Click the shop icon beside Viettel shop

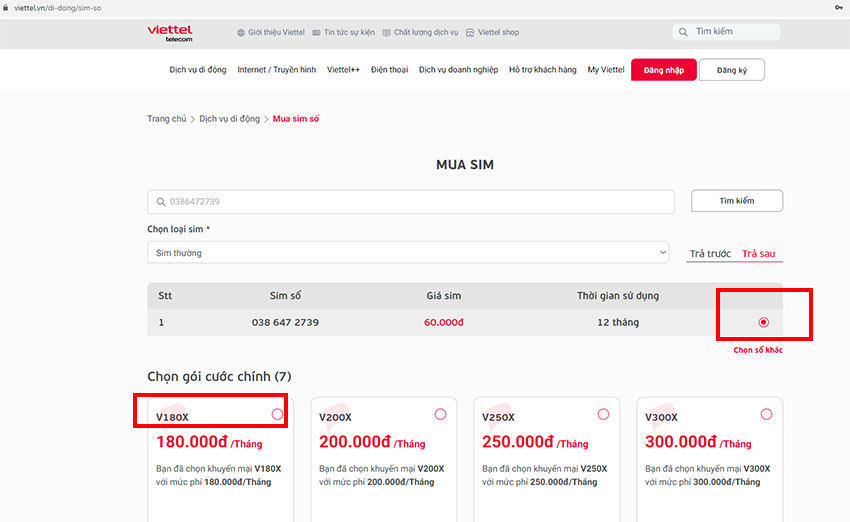tap(470, 33)
